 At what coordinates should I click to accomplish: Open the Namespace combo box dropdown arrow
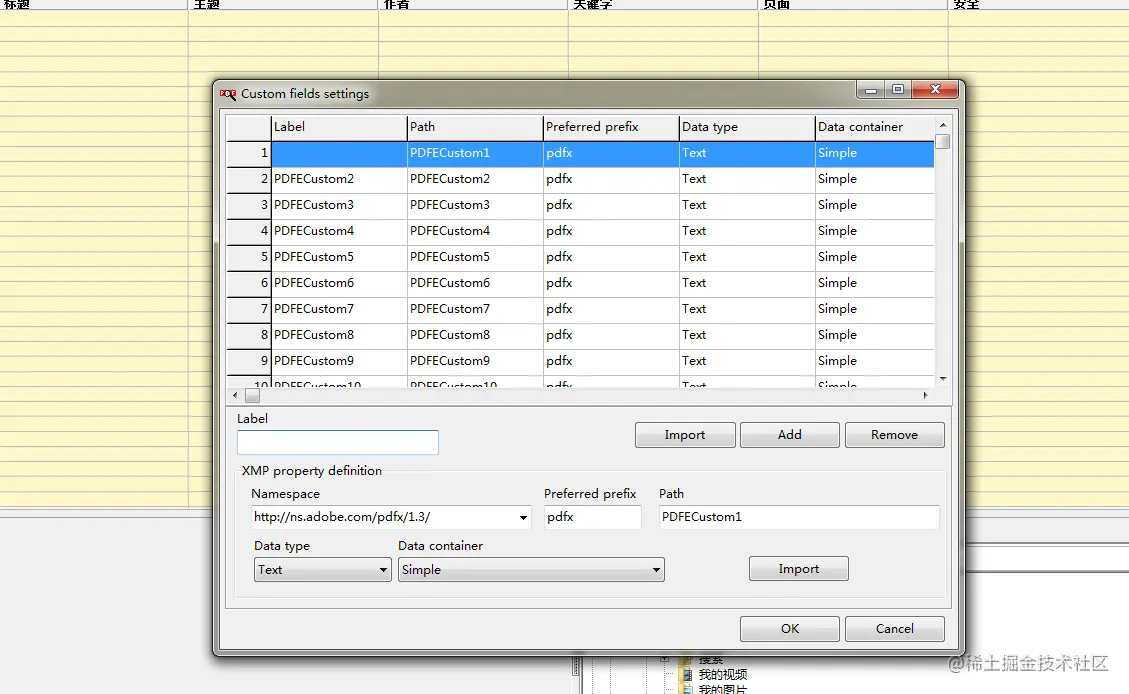pos(523,518)
